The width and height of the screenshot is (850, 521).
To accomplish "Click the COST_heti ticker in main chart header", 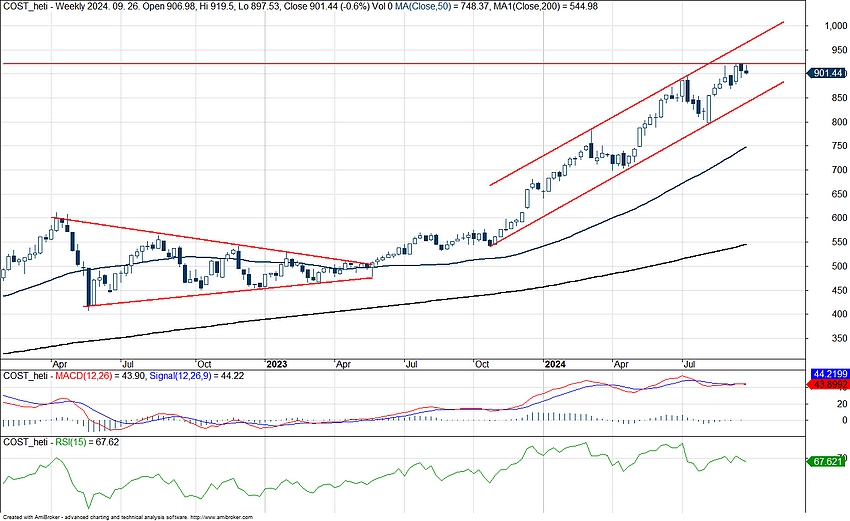I will tap(22, 5).
